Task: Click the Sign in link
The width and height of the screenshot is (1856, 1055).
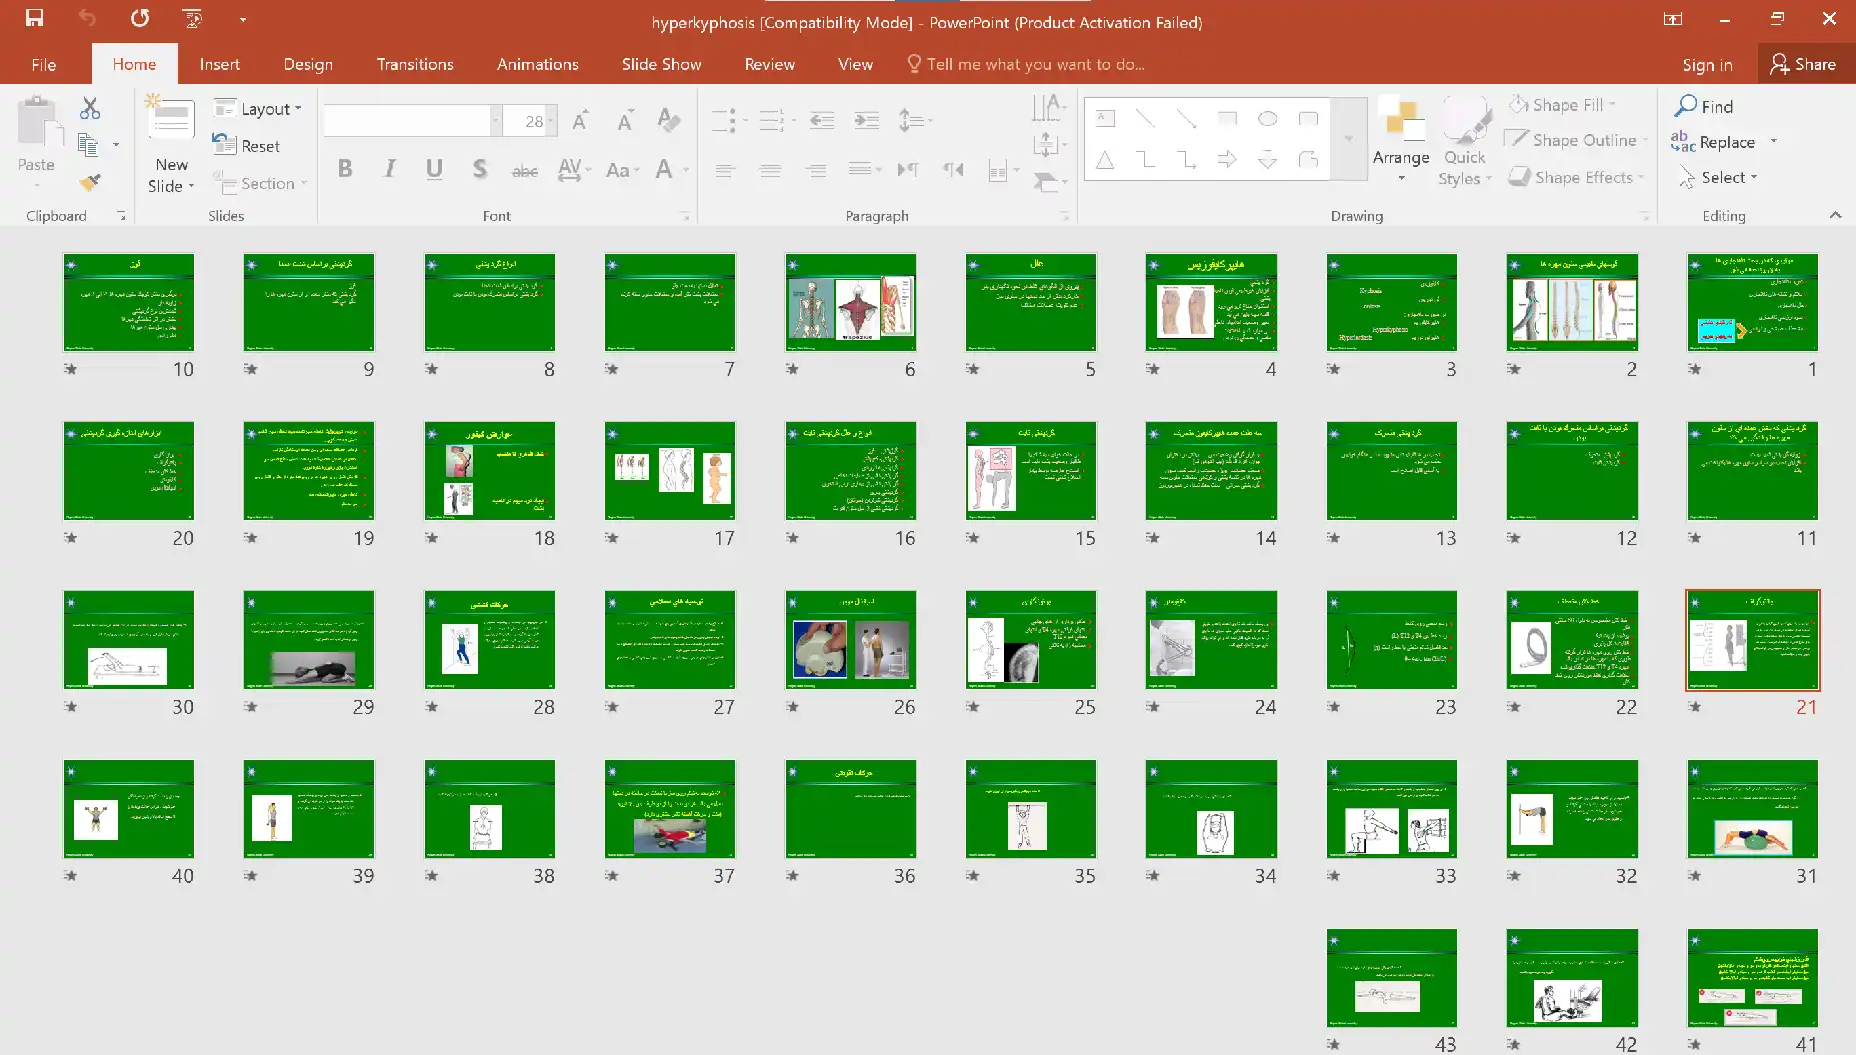Action: coord(1706,64)
